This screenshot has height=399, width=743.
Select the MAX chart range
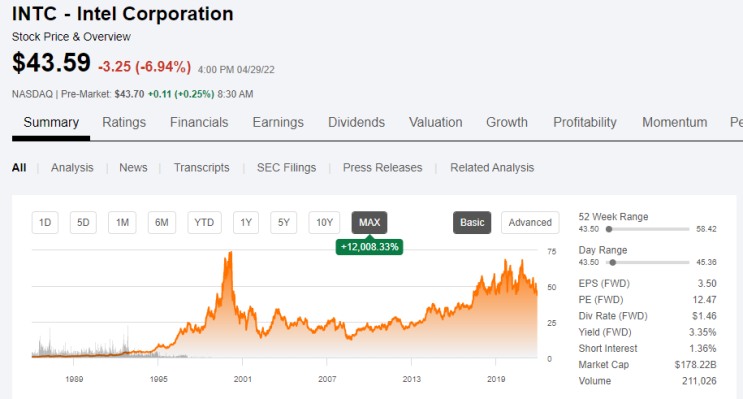point(370,223)
